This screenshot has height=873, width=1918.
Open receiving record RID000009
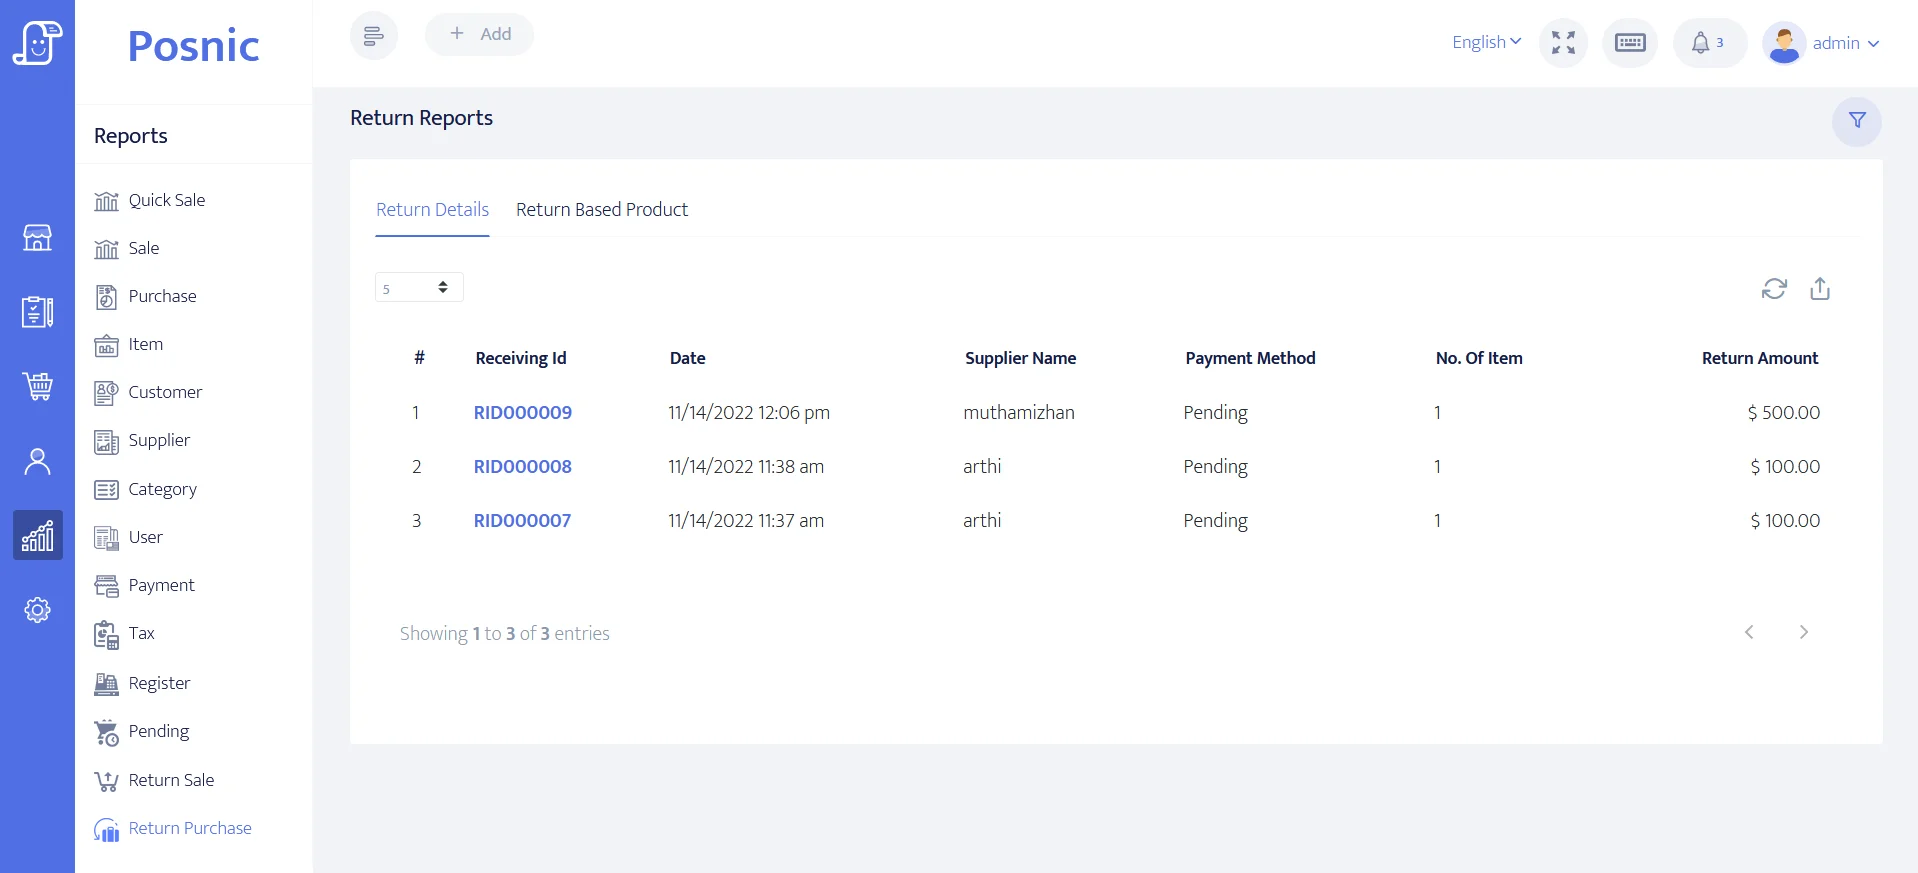click(x=522, y=413)
